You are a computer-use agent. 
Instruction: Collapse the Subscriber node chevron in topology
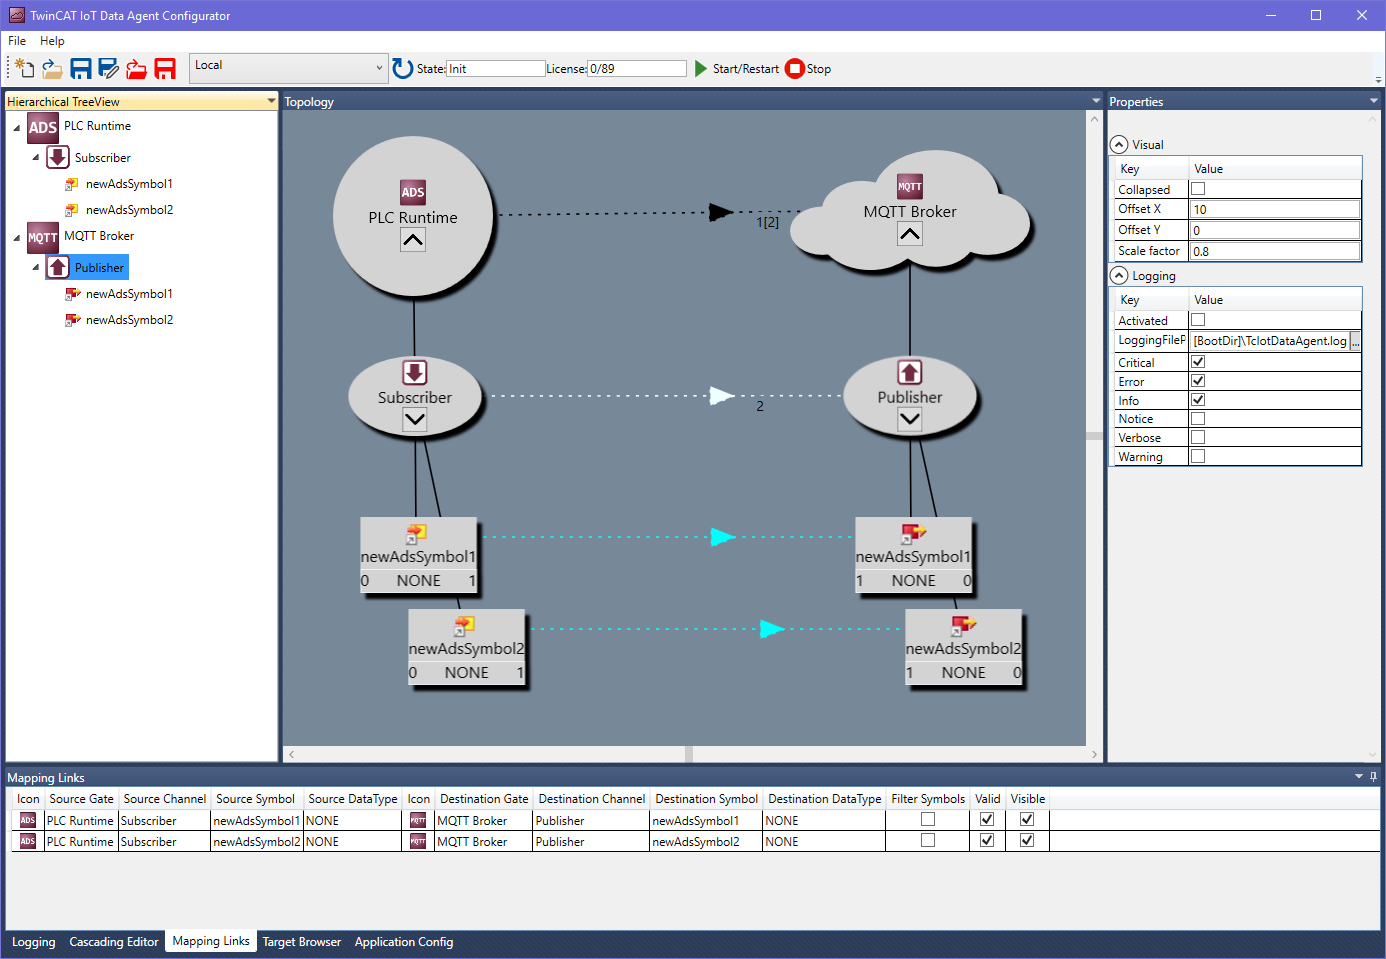coord(415,420)
